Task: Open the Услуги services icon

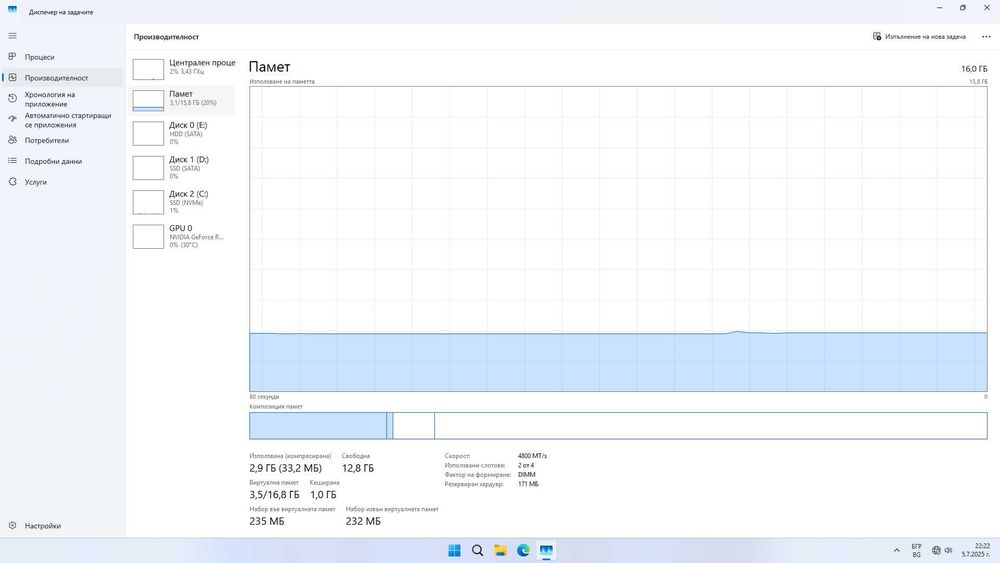Action: [12, 182]
